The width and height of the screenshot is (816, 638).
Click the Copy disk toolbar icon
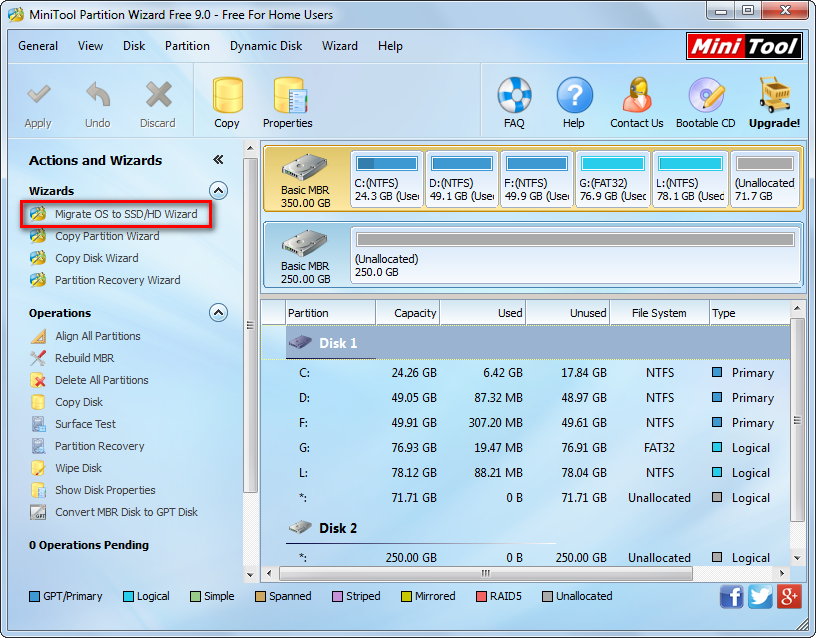(227, 95)
